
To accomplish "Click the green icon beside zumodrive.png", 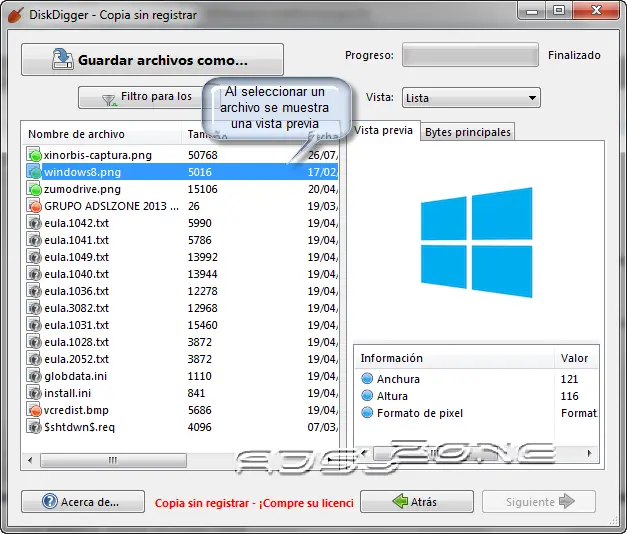I will click(x=34, y=189).
